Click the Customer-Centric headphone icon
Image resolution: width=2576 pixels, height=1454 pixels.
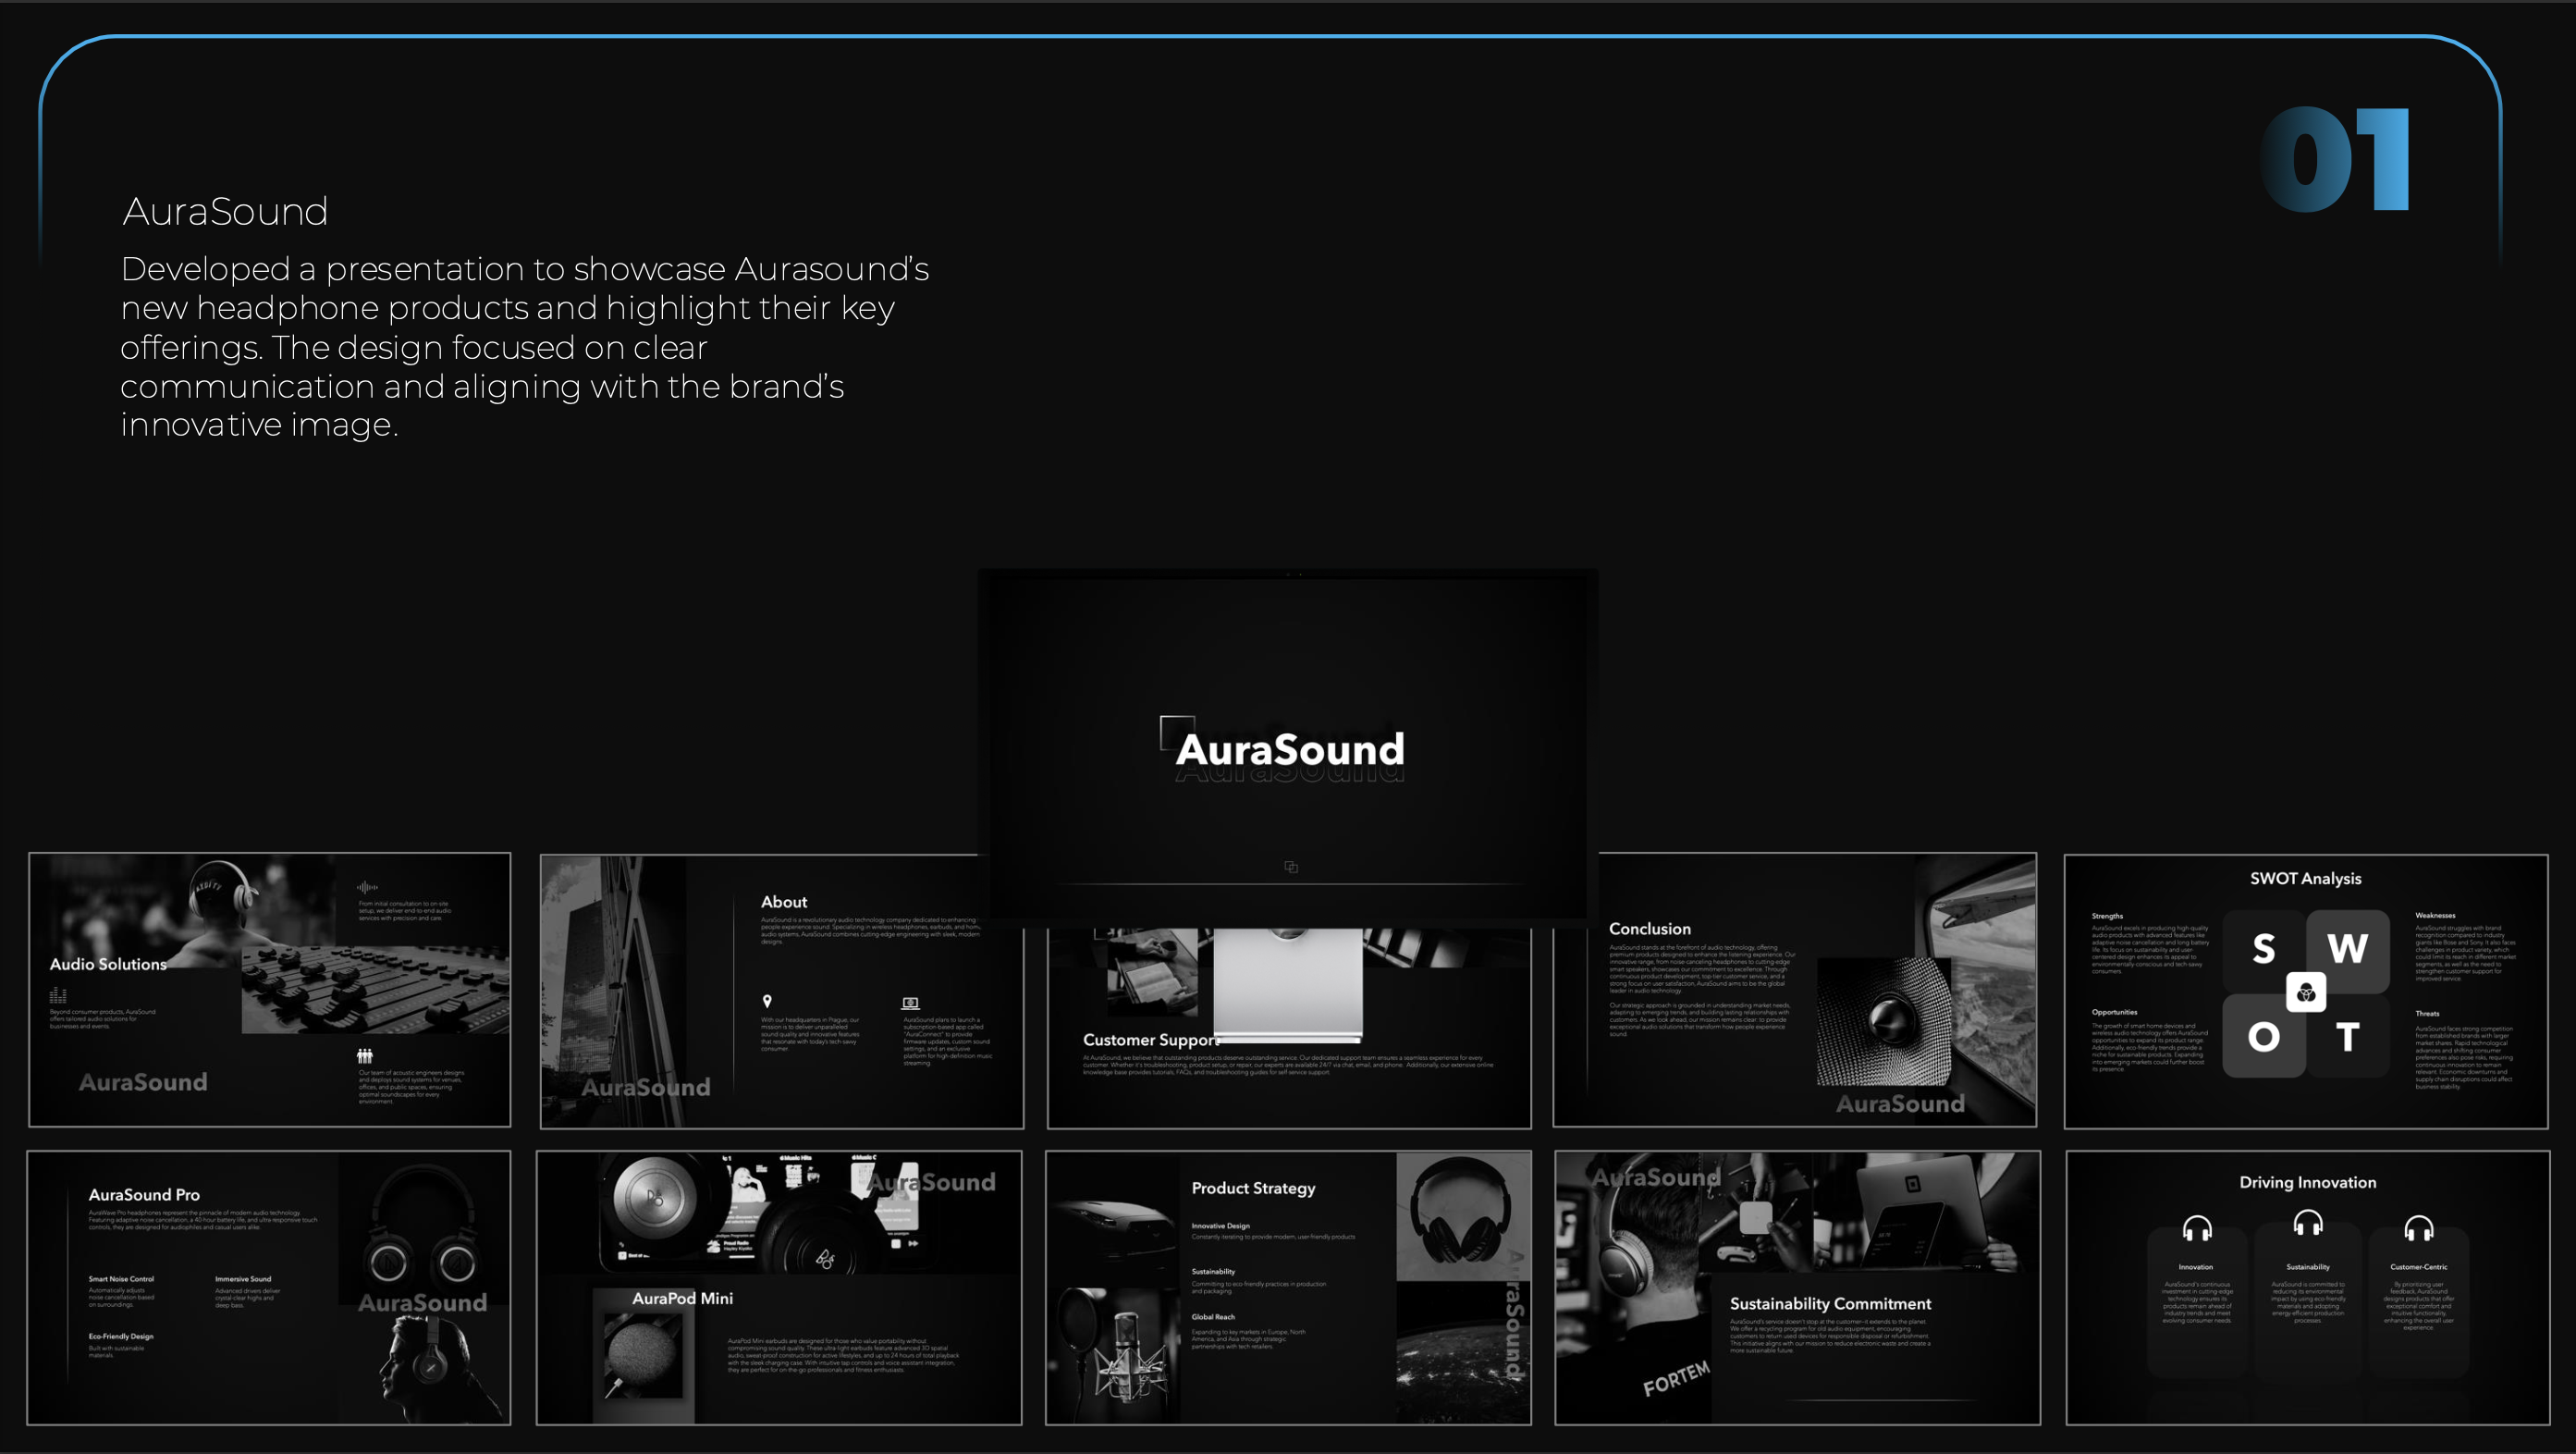tap(2418, 1228)
